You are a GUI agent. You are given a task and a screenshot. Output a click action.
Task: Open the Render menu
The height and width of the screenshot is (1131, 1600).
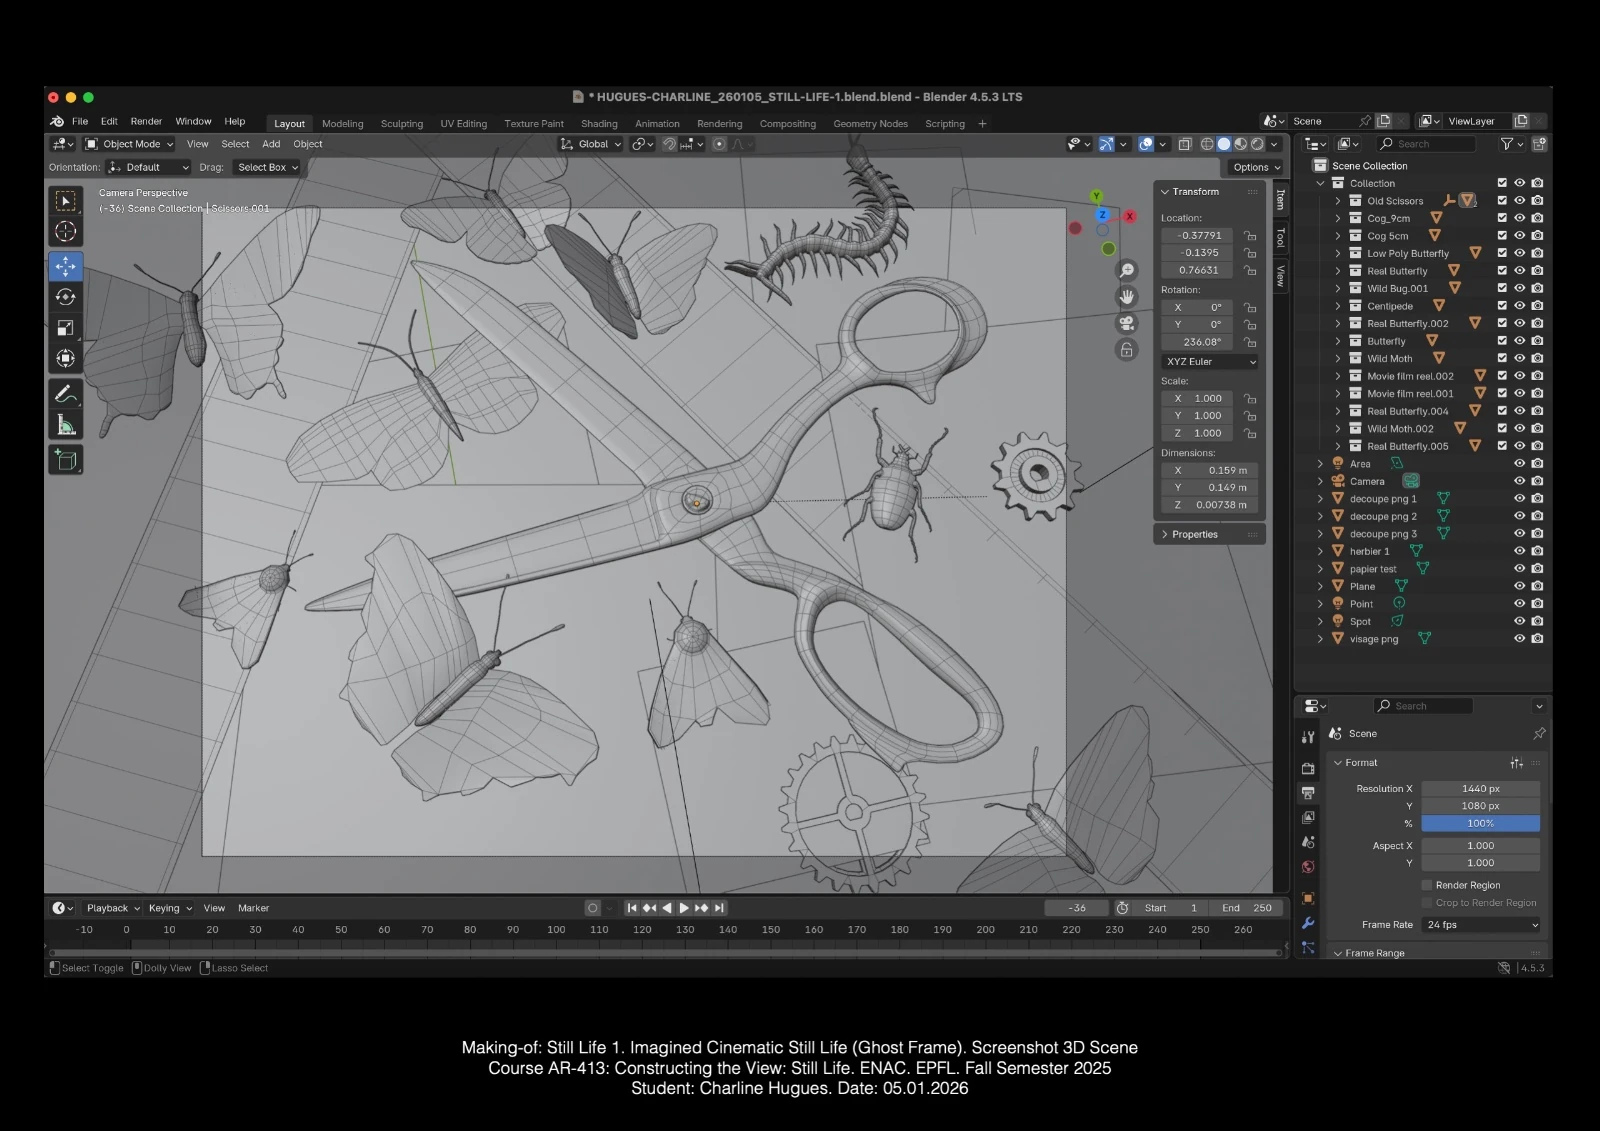pyautogui.click(x=146, y=122)
